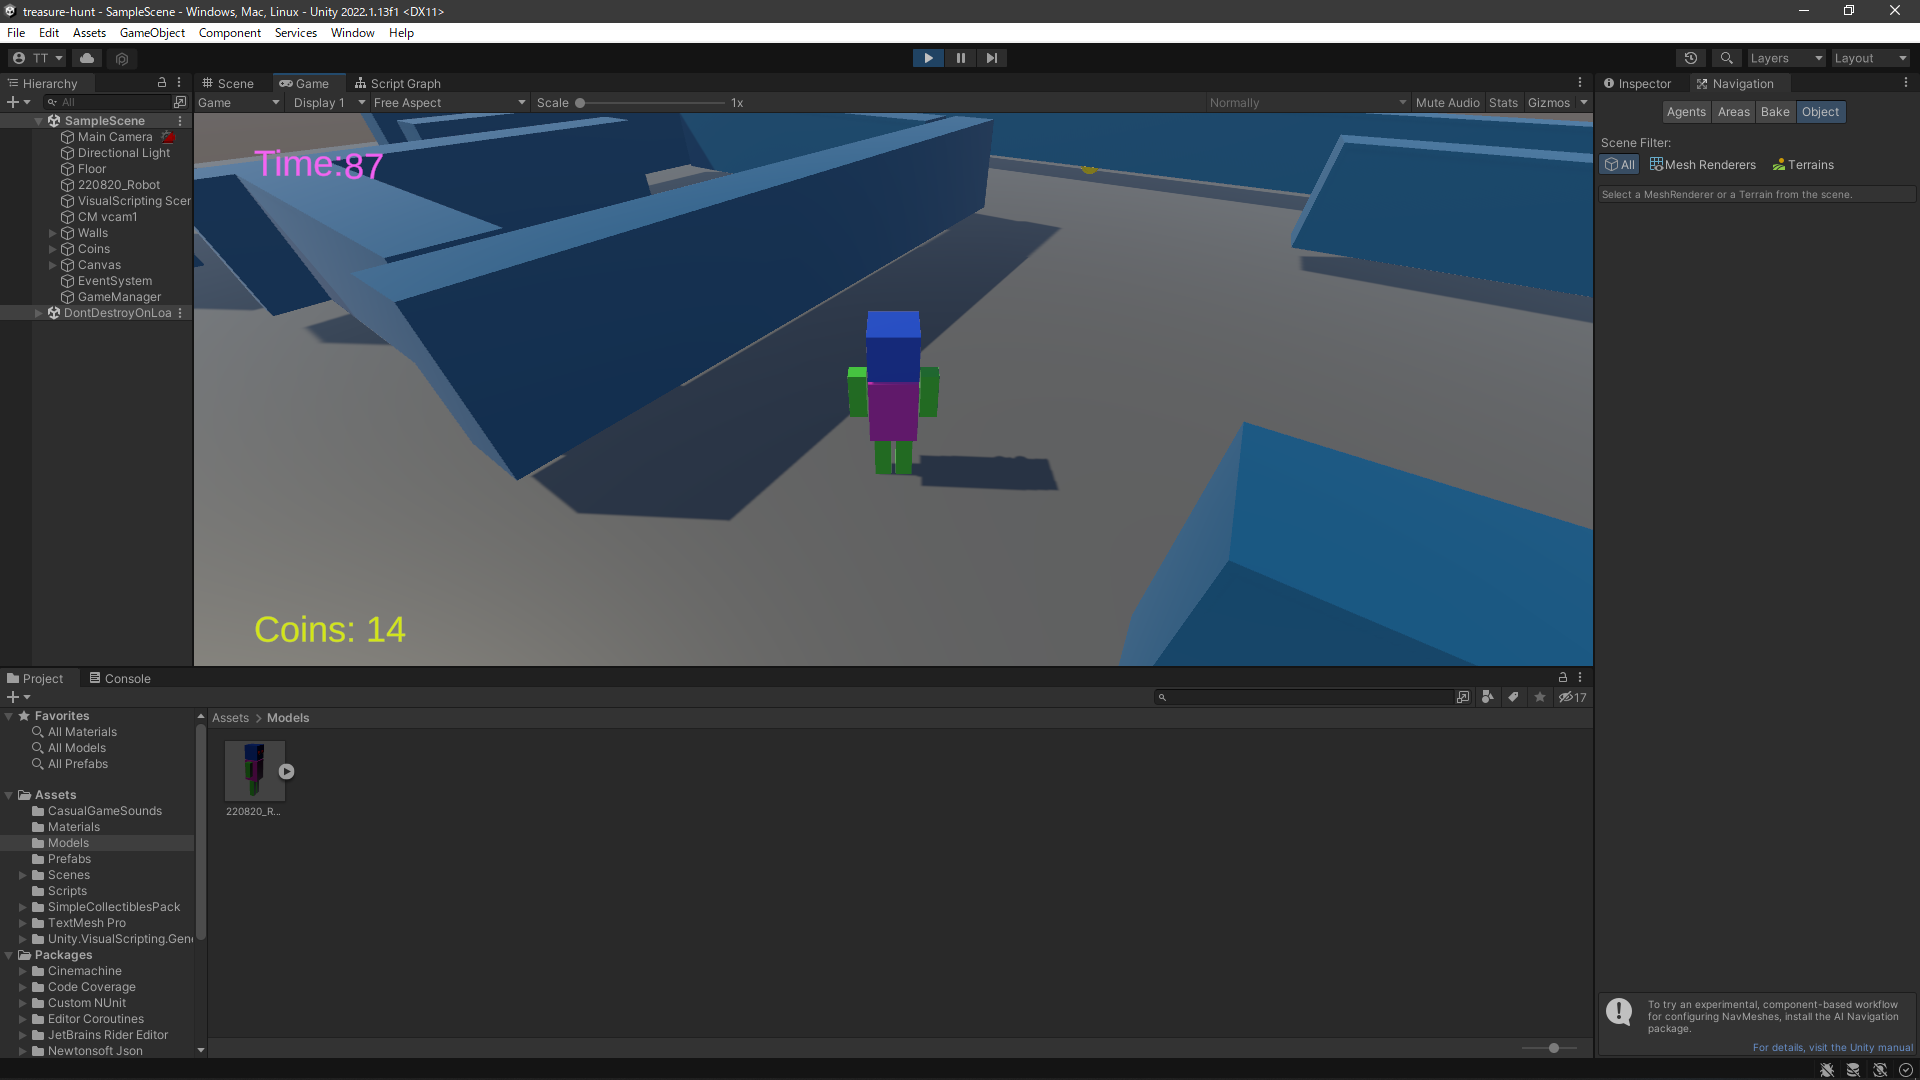Screen dimensions: 1920x1080
Task: Toggle Mute Audio in Game view
Action: 1447,103
